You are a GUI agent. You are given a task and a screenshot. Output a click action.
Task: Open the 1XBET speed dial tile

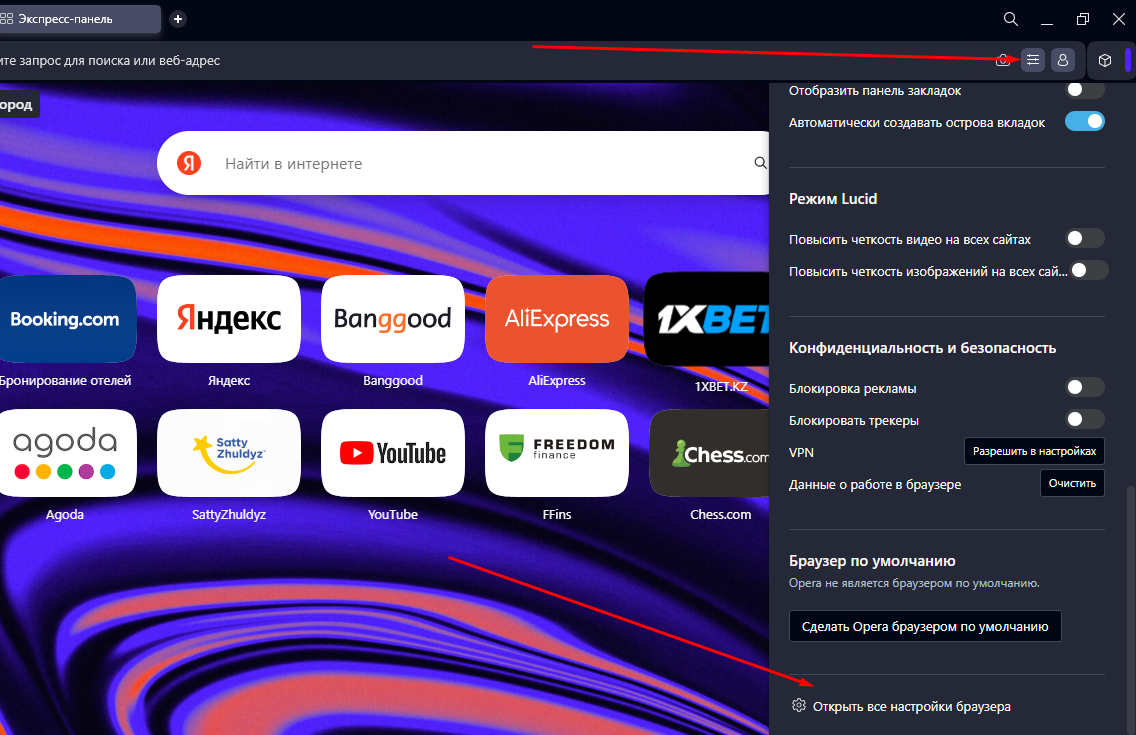(x=707, y=319)
